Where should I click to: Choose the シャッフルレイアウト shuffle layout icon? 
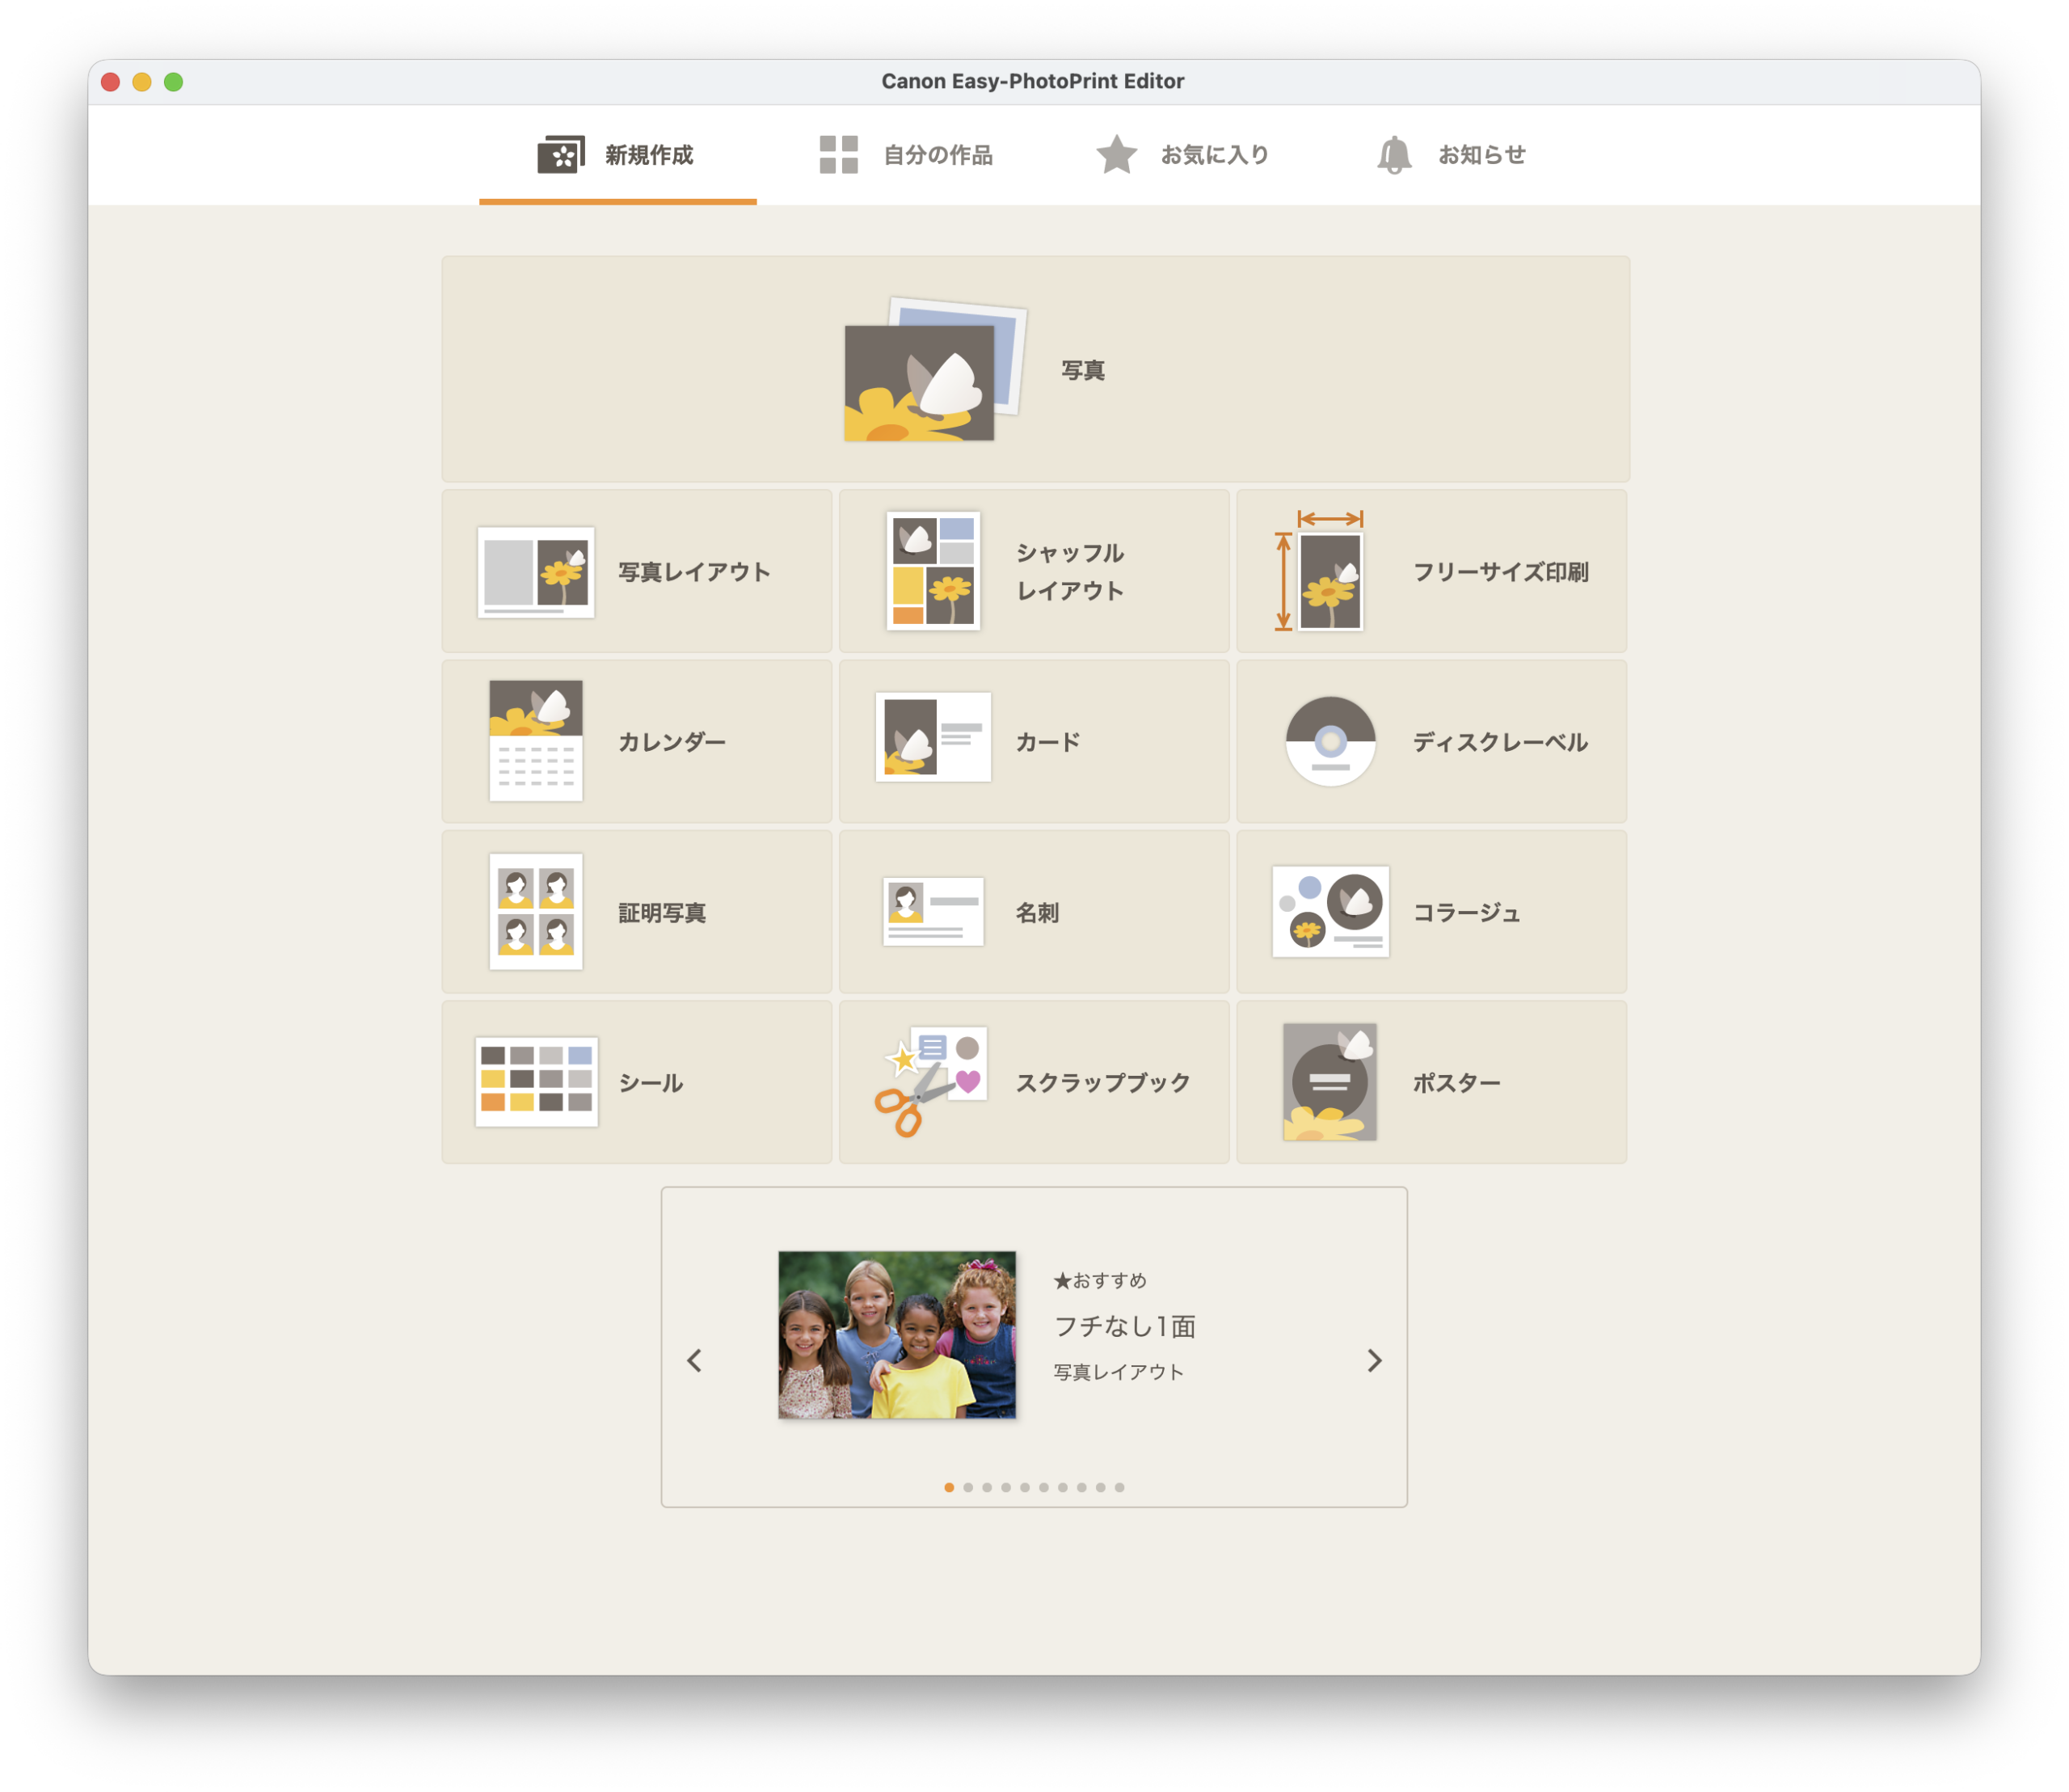(933, 571)
